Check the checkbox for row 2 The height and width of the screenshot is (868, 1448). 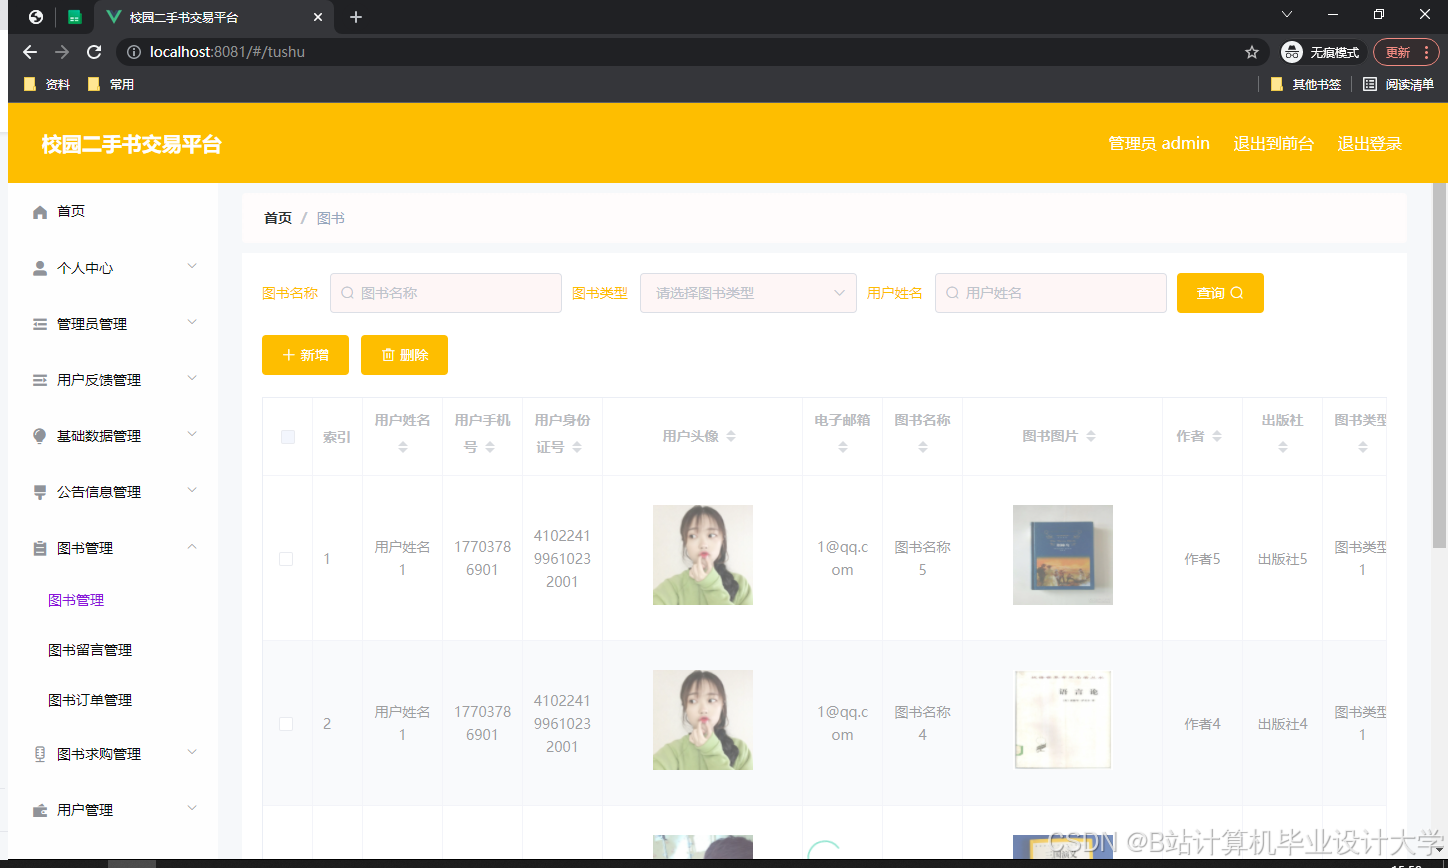(x=286, y=724)
